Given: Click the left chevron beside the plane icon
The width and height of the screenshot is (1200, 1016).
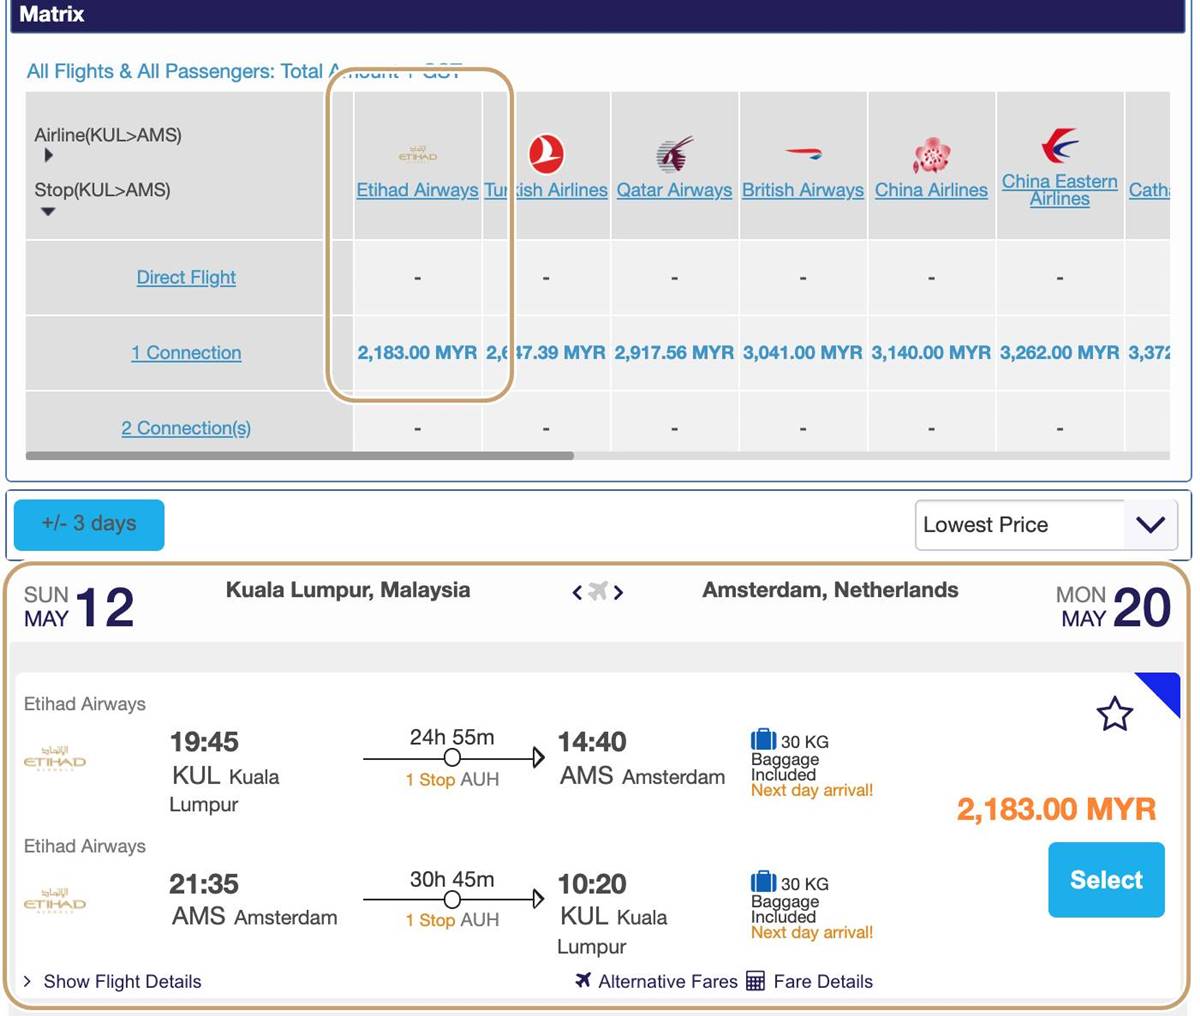Looking at the screenshot, I should pyautogui.click(x=577, y=592).
